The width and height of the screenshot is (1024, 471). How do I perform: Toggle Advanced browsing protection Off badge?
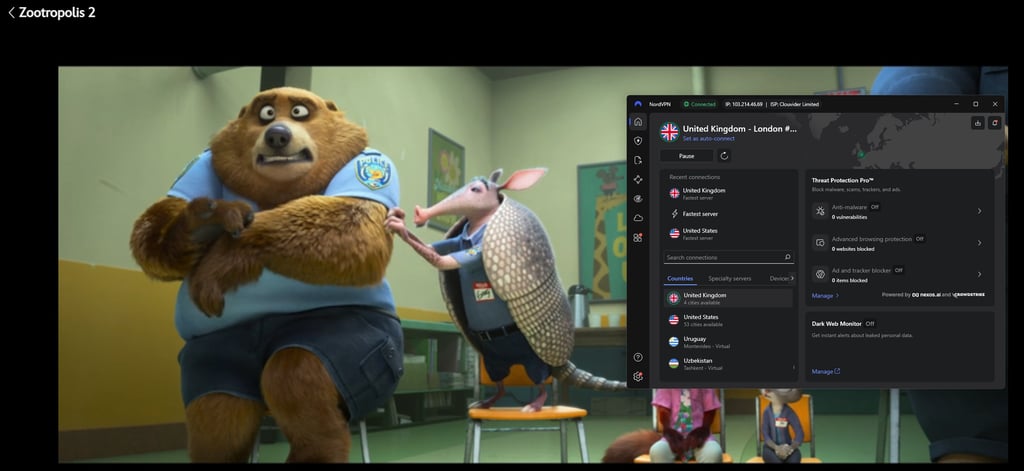(x=920, y=239)
